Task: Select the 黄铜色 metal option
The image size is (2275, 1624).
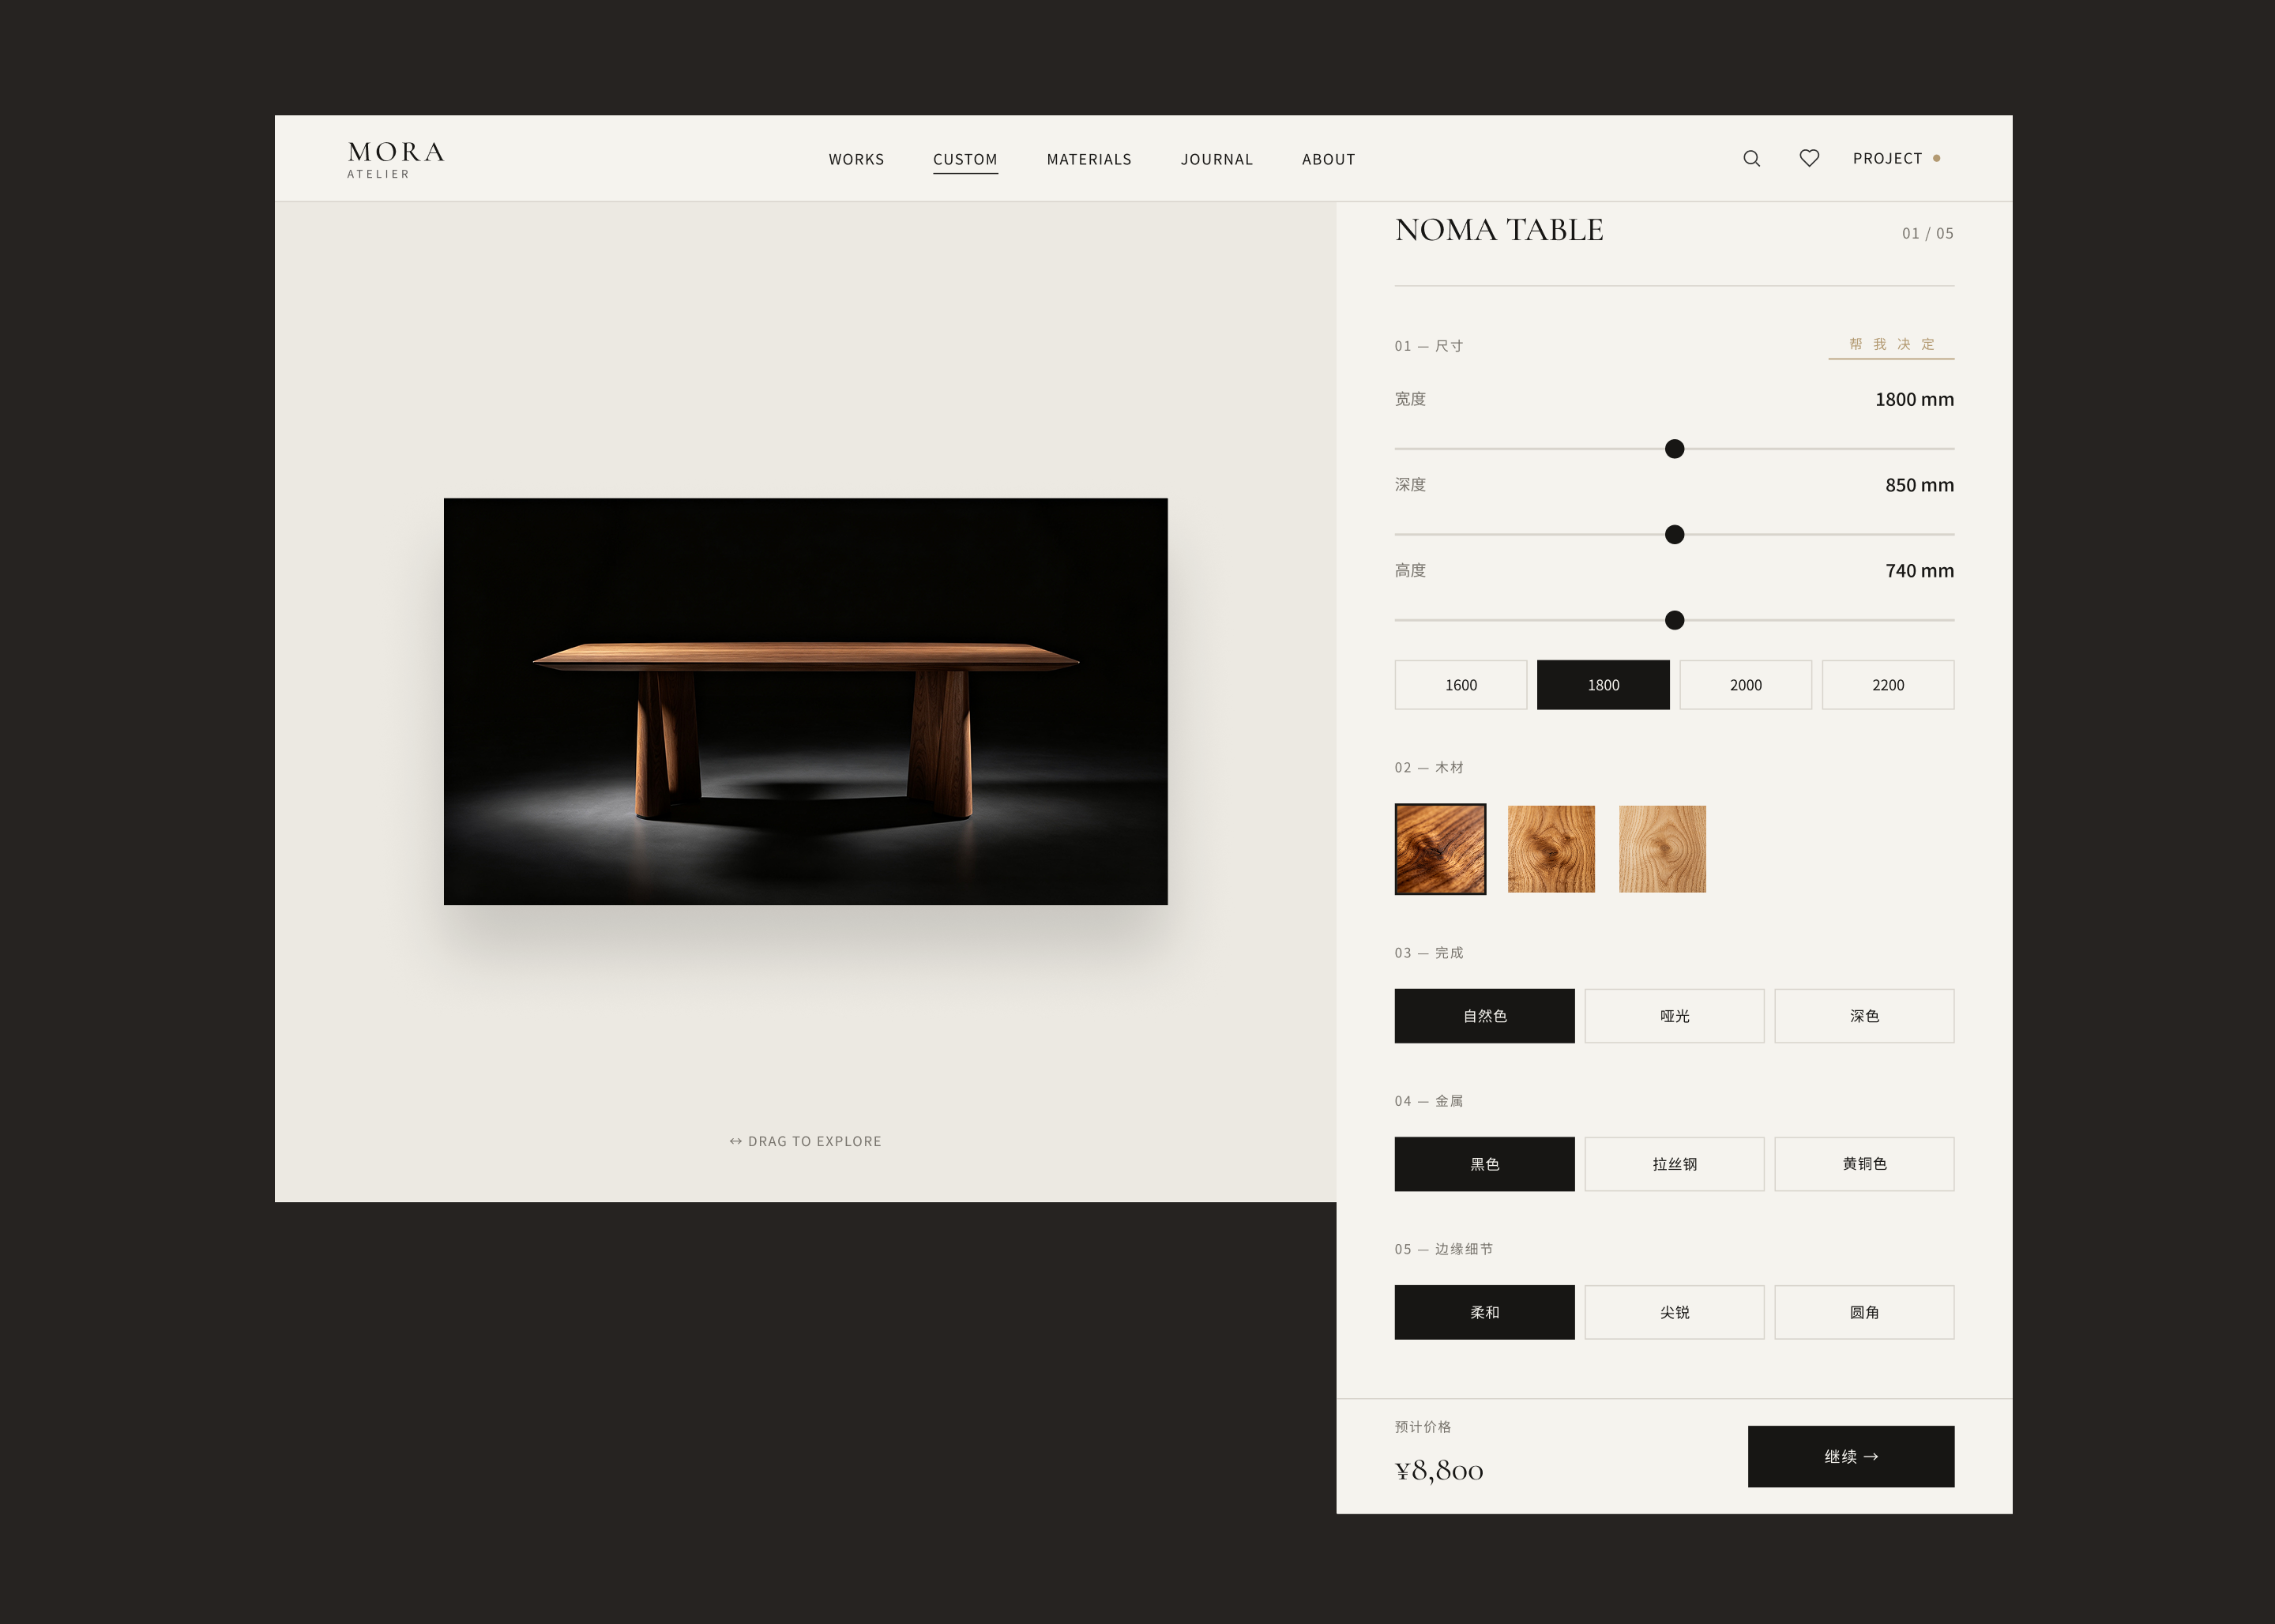Action: 1864,1164
